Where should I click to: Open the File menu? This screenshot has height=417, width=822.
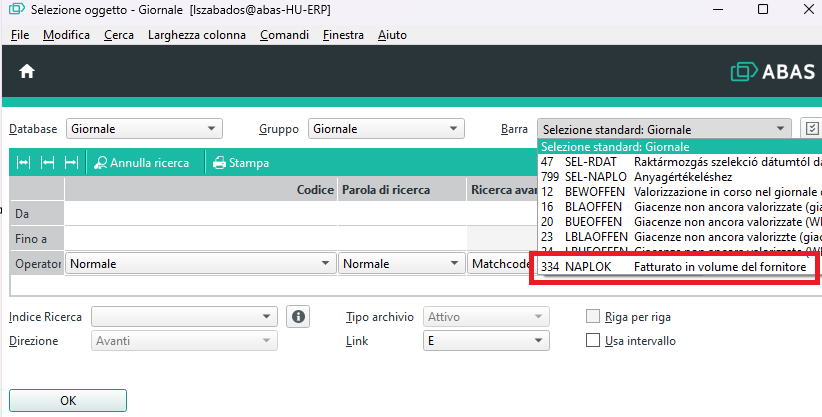20,35
